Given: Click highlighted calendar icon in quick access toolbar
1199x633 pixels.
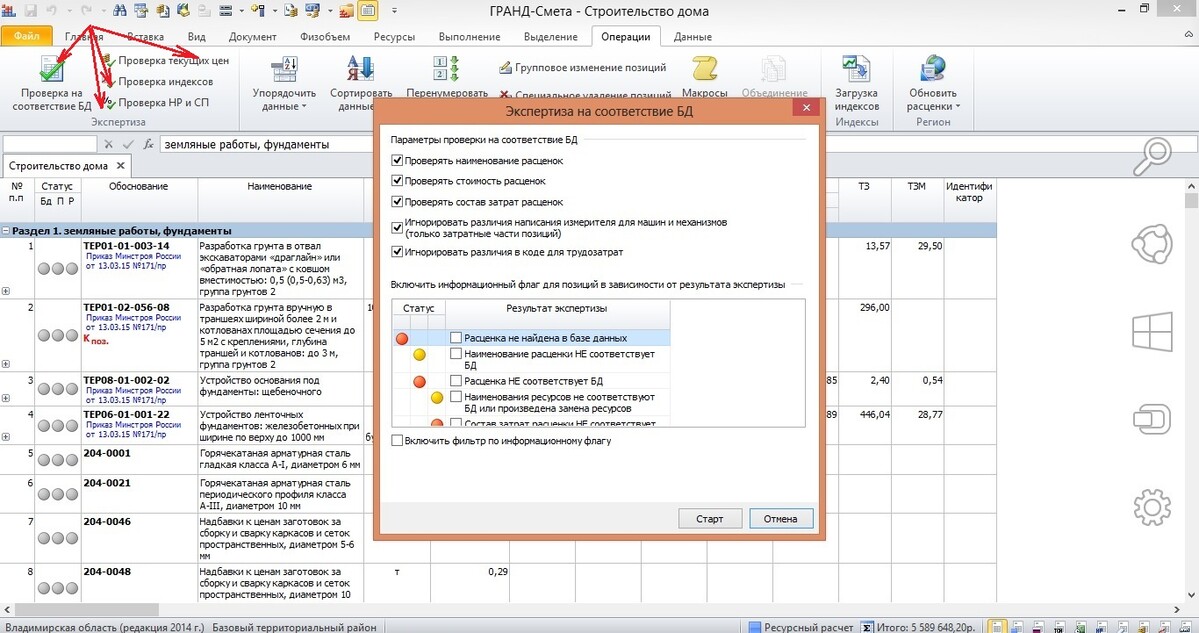Looking at the screenshot, I should point(368,11).
